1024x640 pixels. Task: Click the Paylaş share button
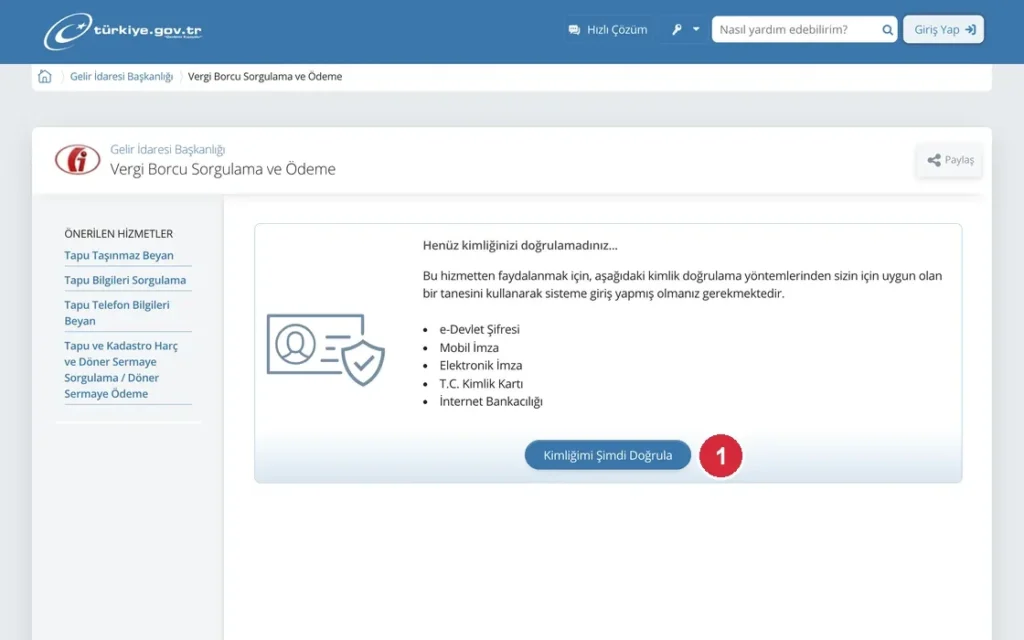pyautogui.click(x=950, y=160)
